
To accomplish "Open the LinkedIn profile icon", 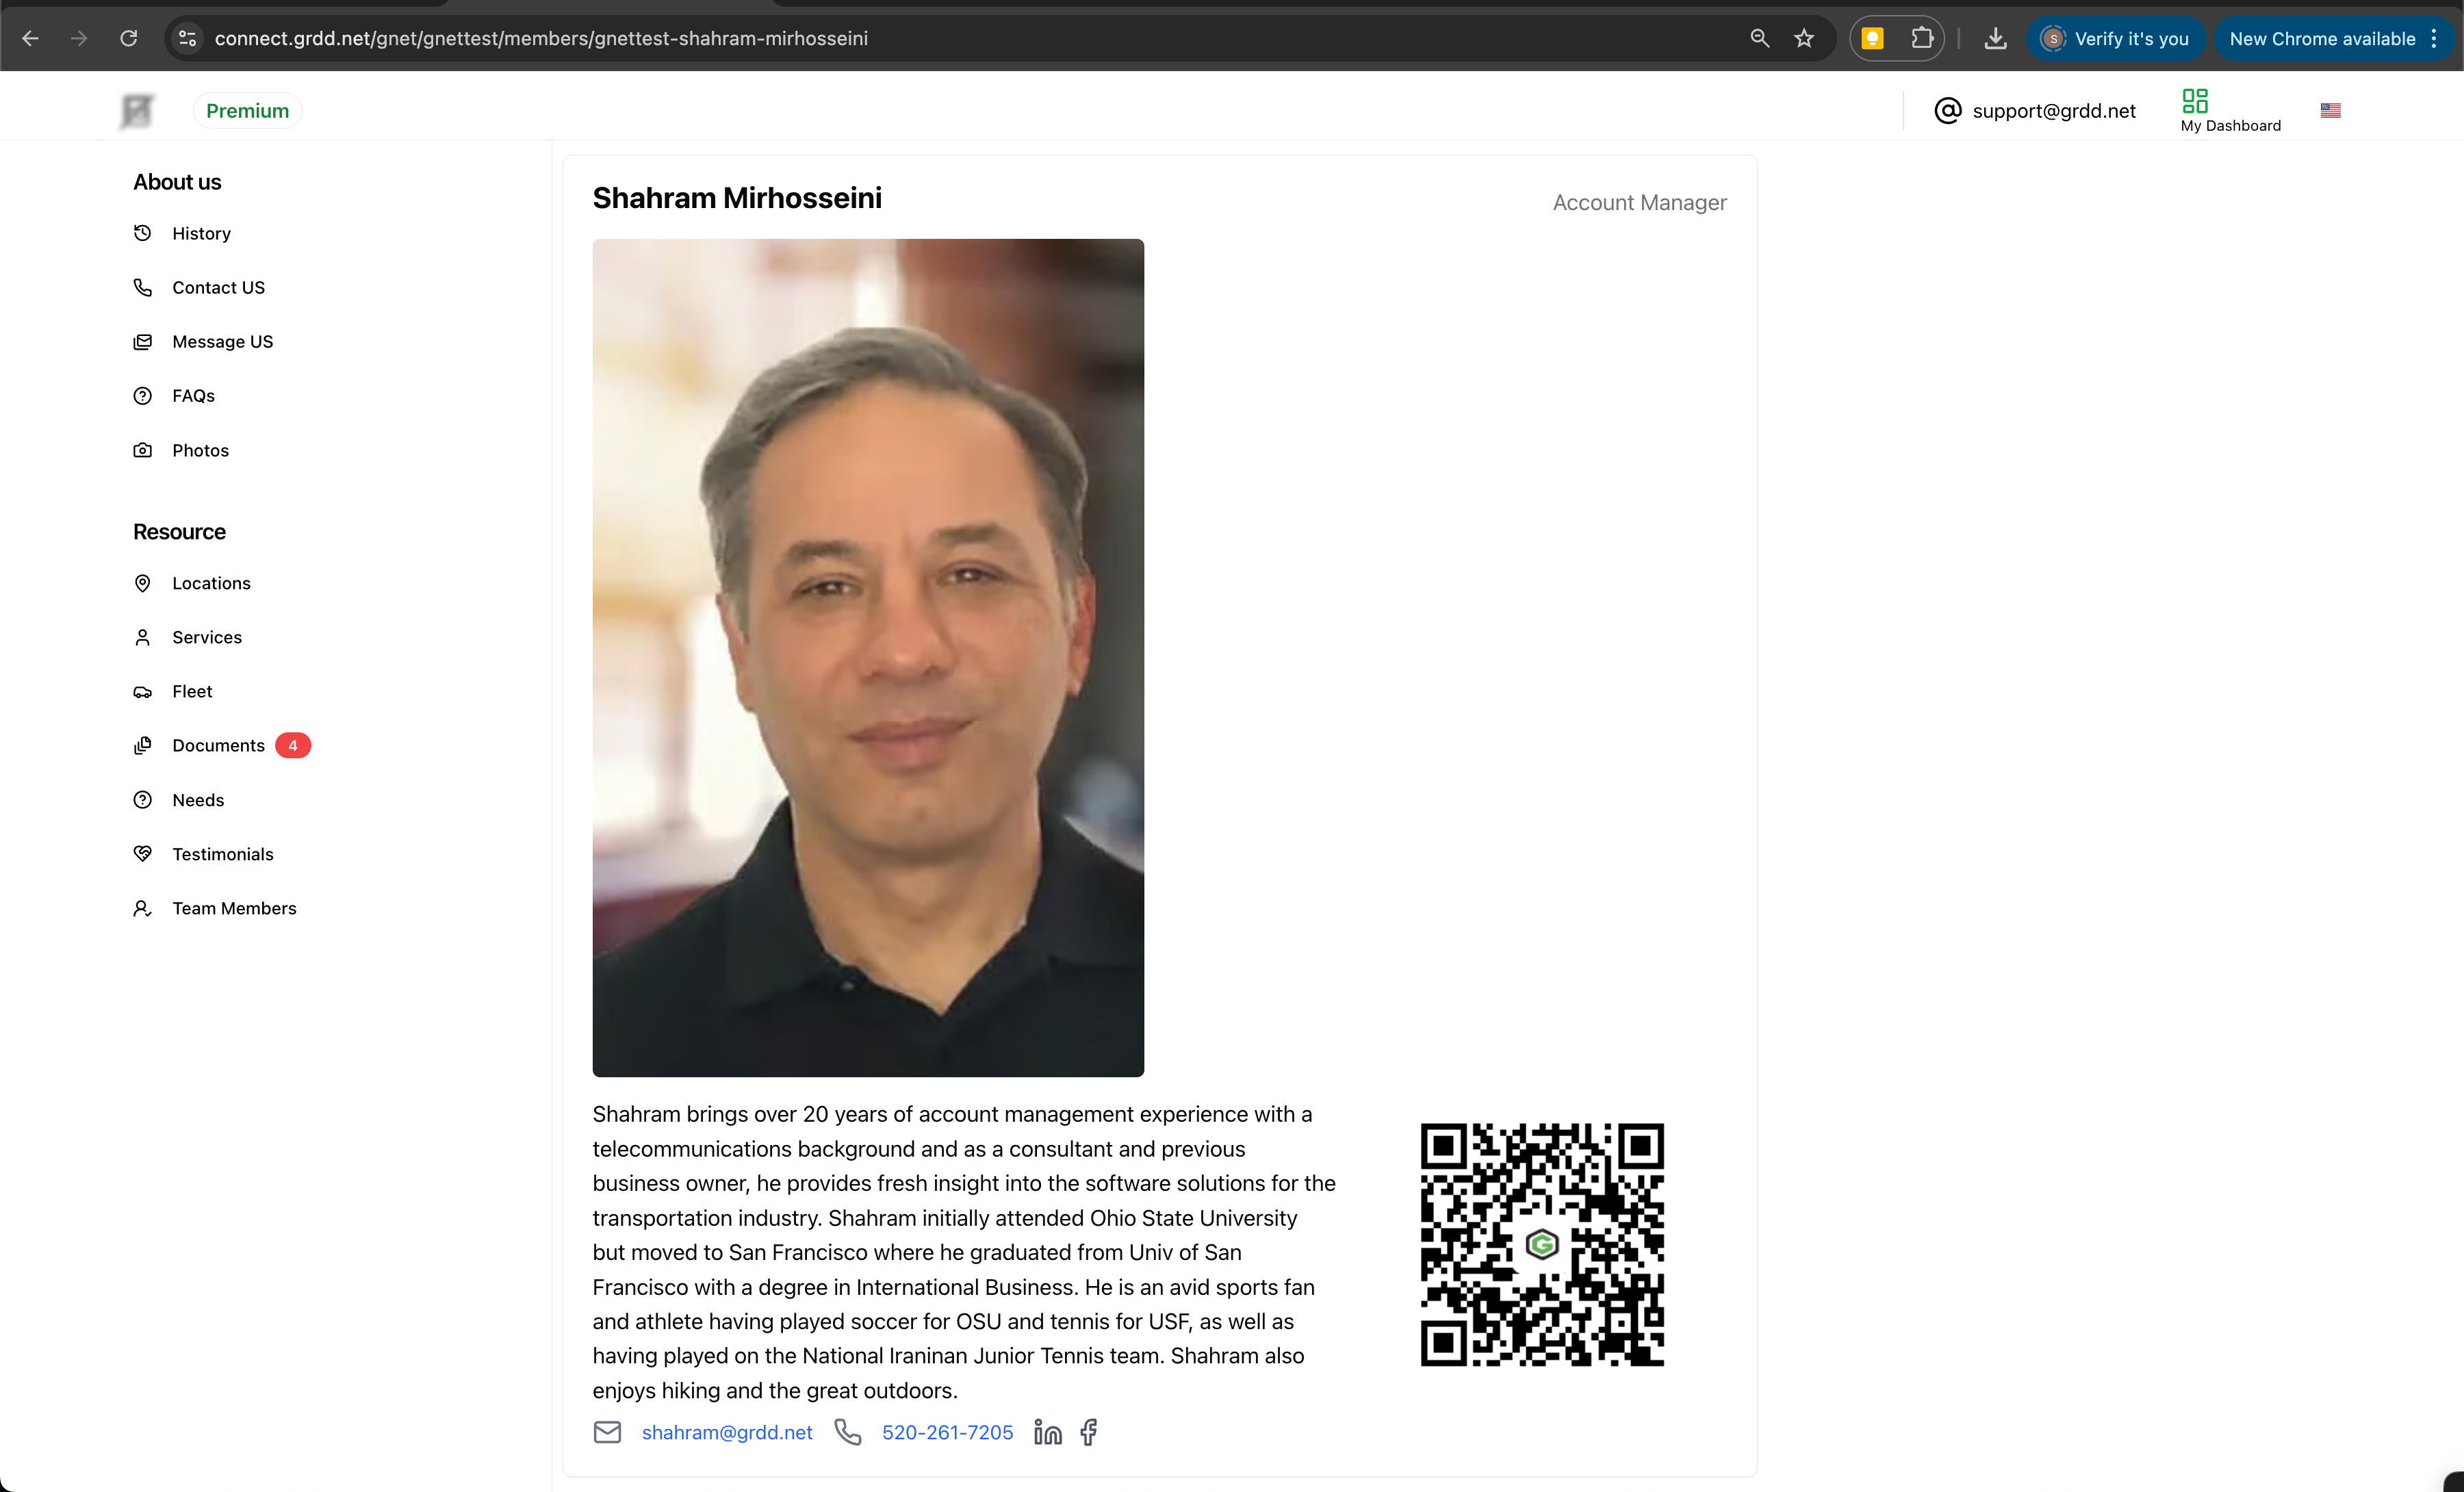I will (x=1047, y=1432).
